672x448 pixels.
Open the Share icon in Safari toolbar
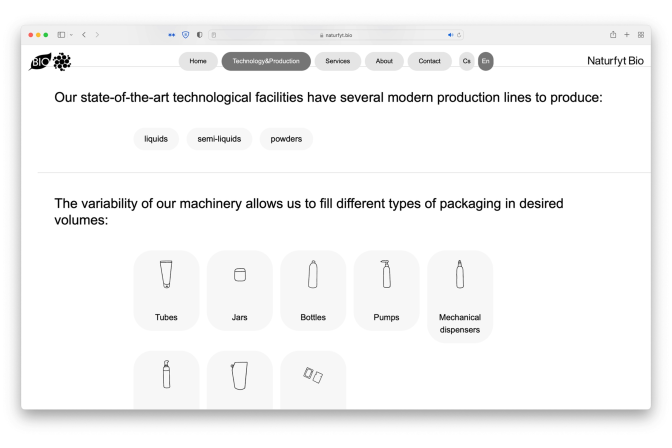613,35
